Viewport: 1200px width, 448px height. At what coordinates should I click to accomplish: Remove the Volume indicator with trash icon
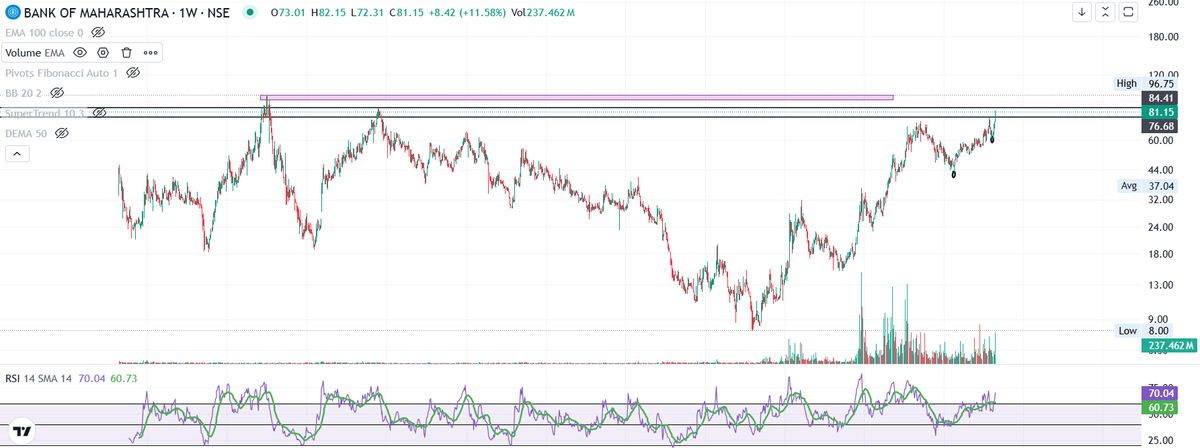coord(127,52)
